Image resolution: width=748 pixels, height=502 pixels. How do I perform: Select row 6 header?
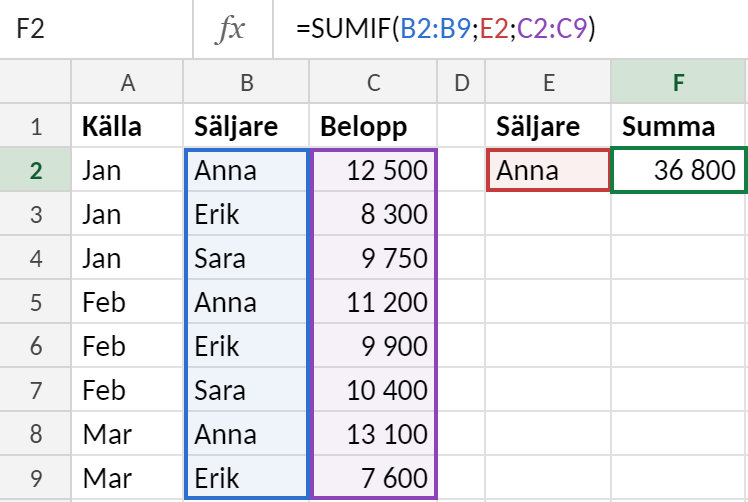coord(35,345)
